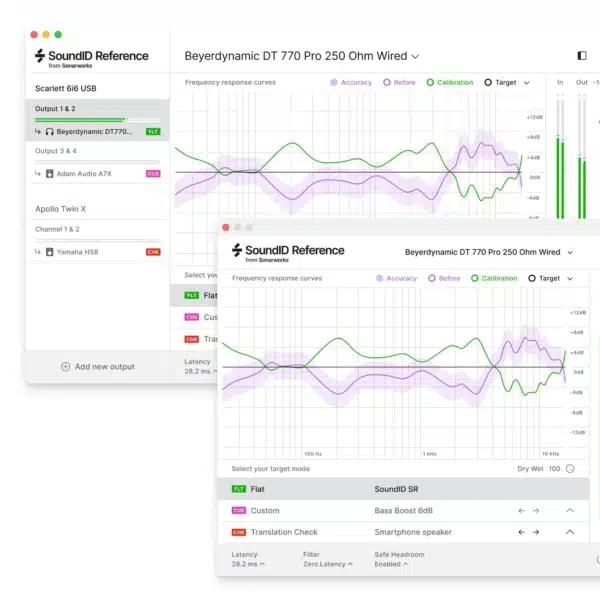The height and width of the screenshot is (600, 600).
Task: Click headphone icon next to Beyerdynamic DT770
Action: pos(49,132)
